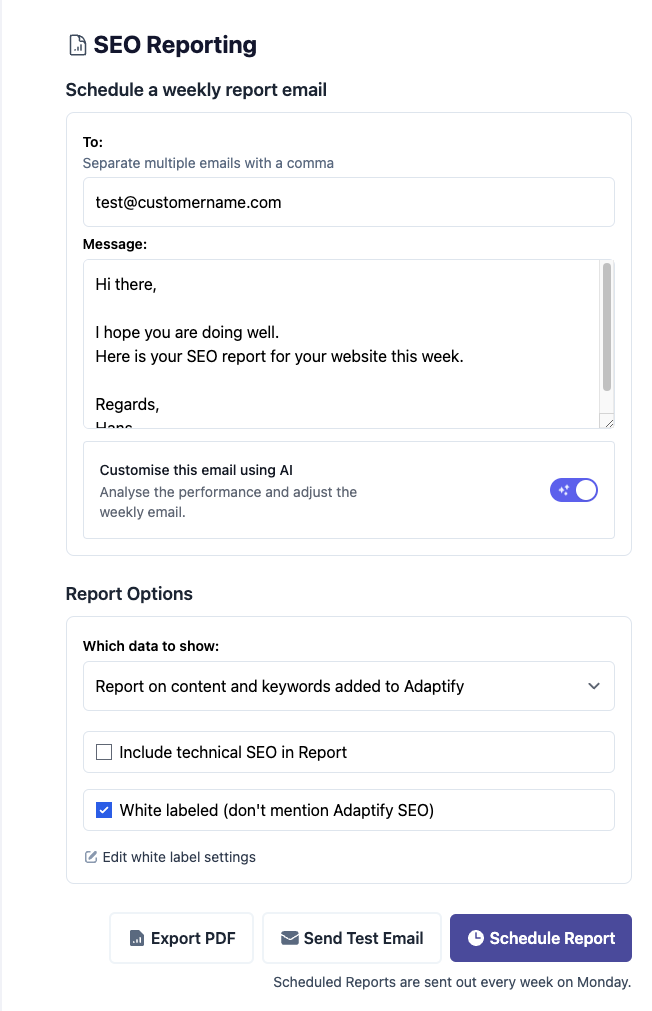Viewport: 652px width, 1011px height.
Task: Click the message box vertical scrollbar
Action: (607, 327)
